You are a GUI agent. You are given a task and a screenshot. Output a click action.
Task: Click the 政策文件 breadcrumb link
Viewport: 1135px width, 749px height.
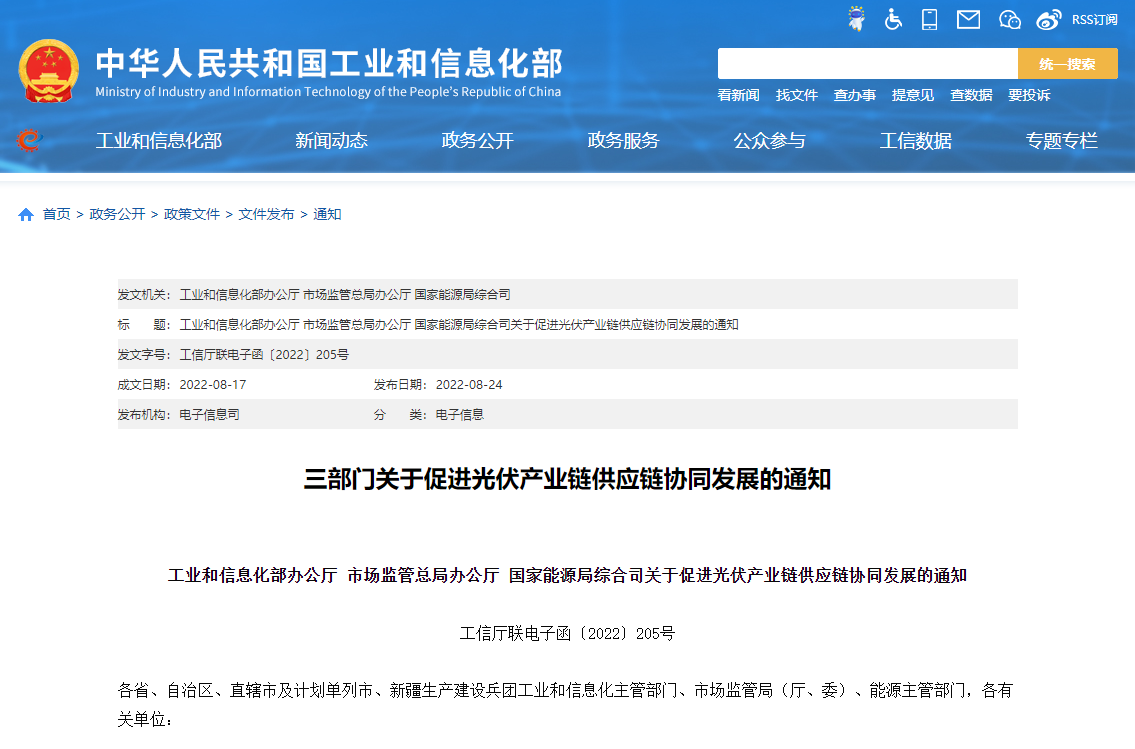tap(190, 214)
